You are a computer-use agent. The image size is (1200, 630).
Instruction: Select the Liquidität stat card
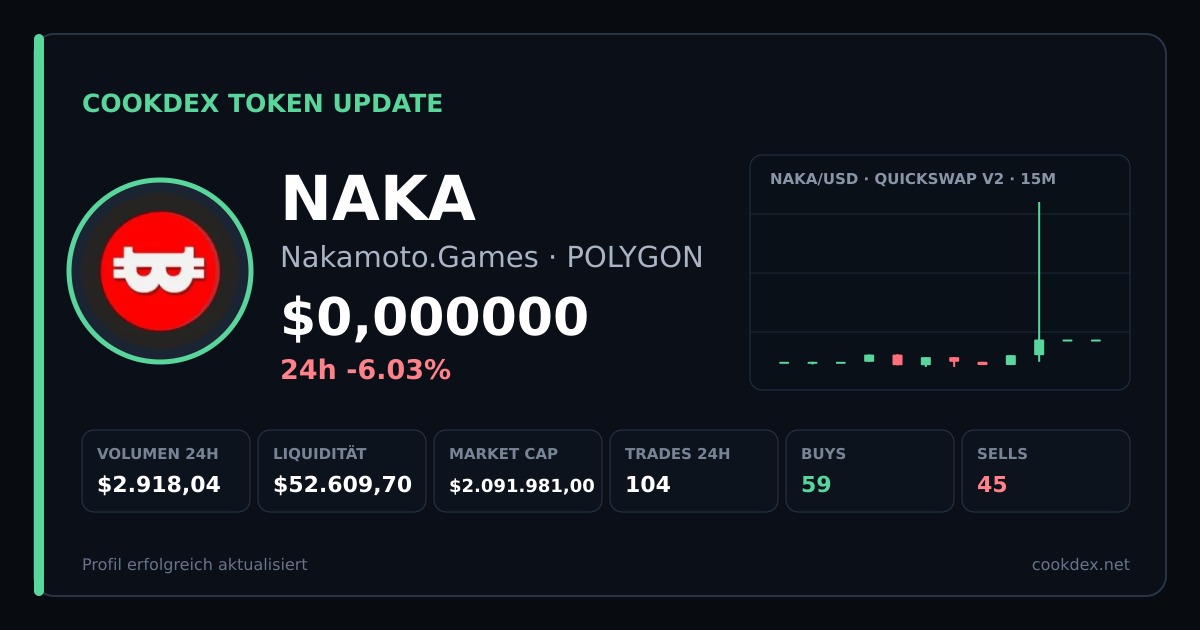click(x=342, y=471)
